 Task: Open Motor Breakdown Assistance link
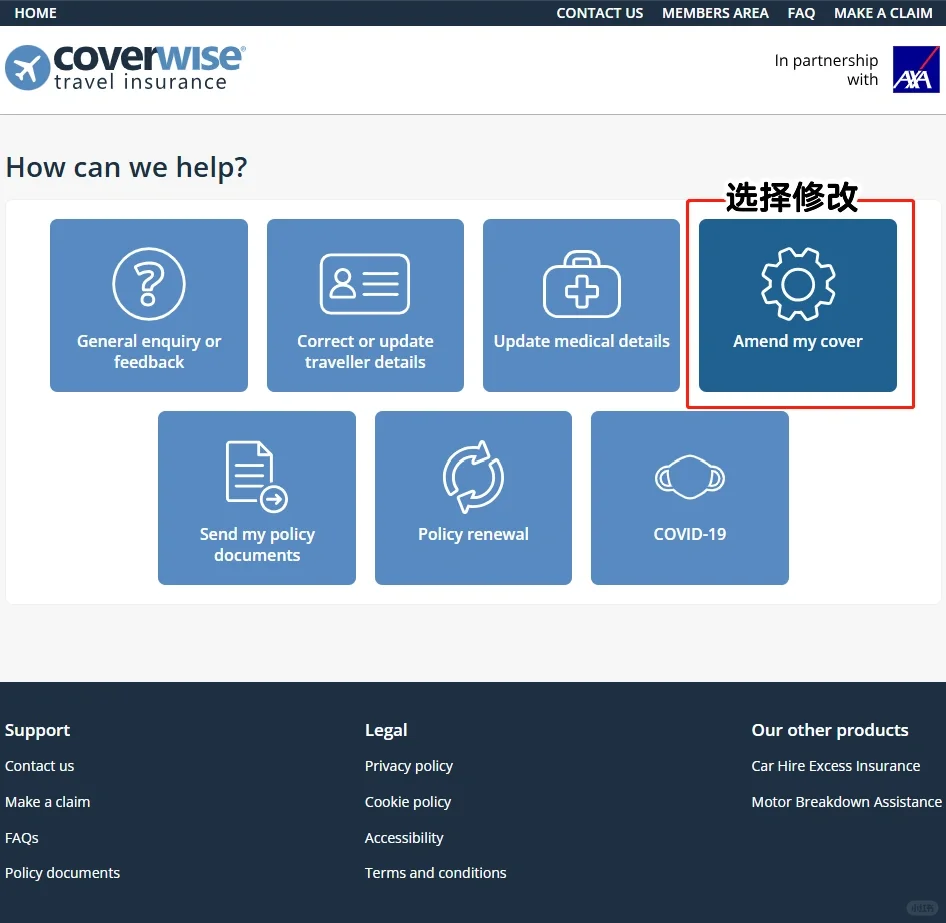(x=846, y=802)
